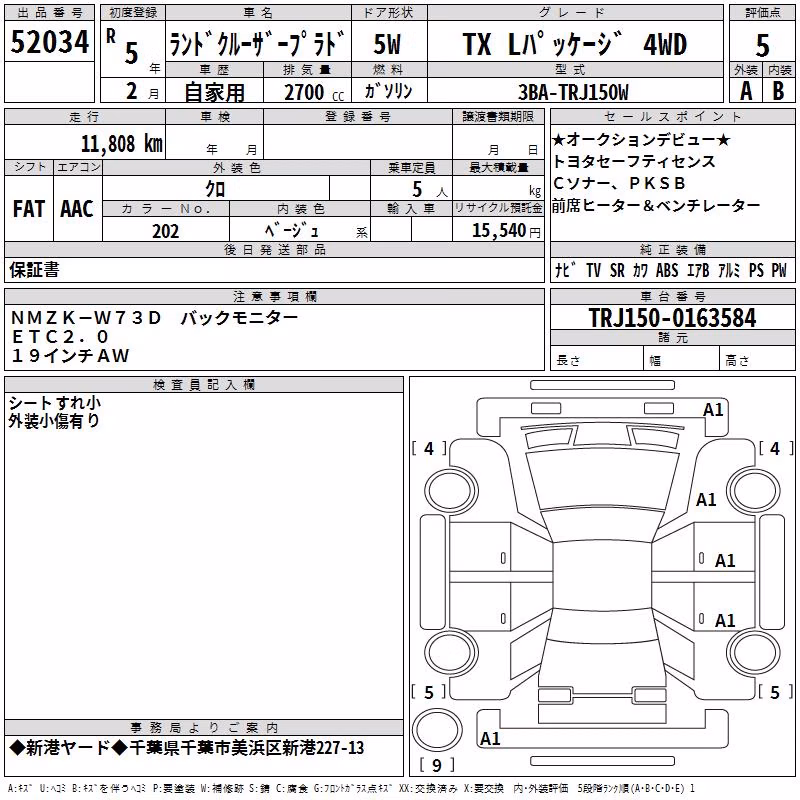
Task: Click 前席ヒーター&ベンチレーター line
Action: 657,205
